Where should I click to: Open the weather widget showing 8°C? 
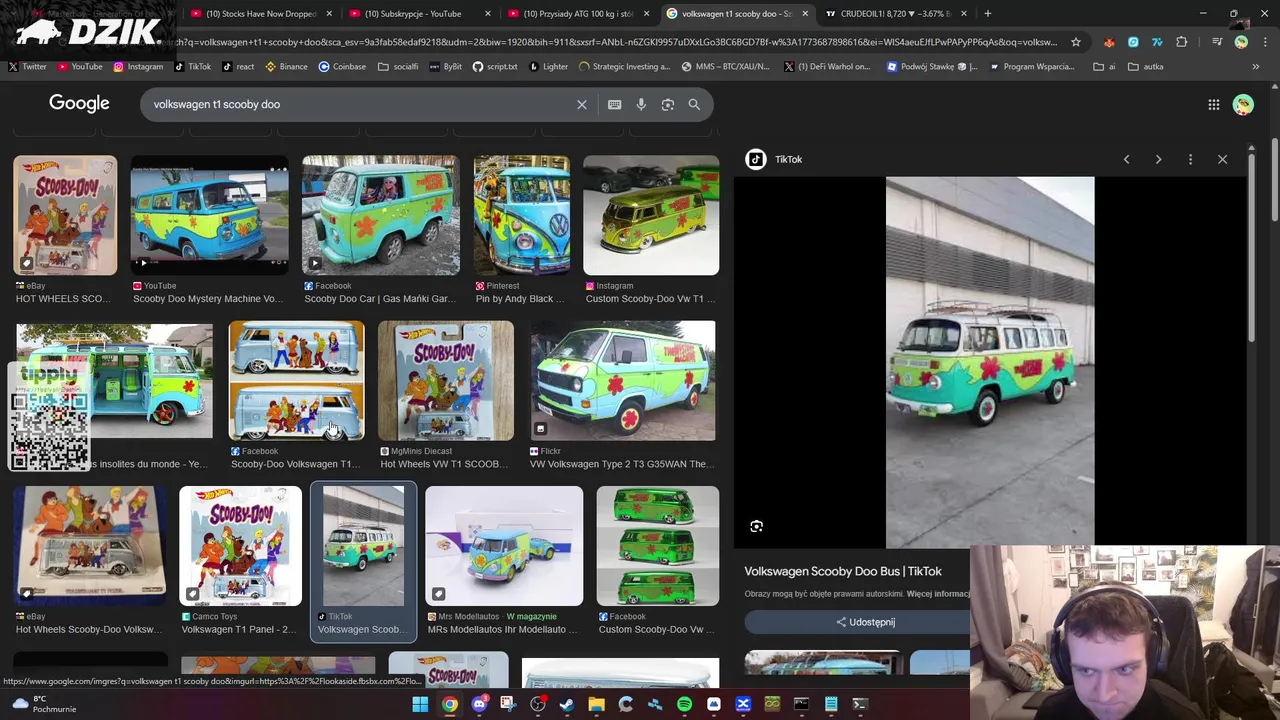44,704
